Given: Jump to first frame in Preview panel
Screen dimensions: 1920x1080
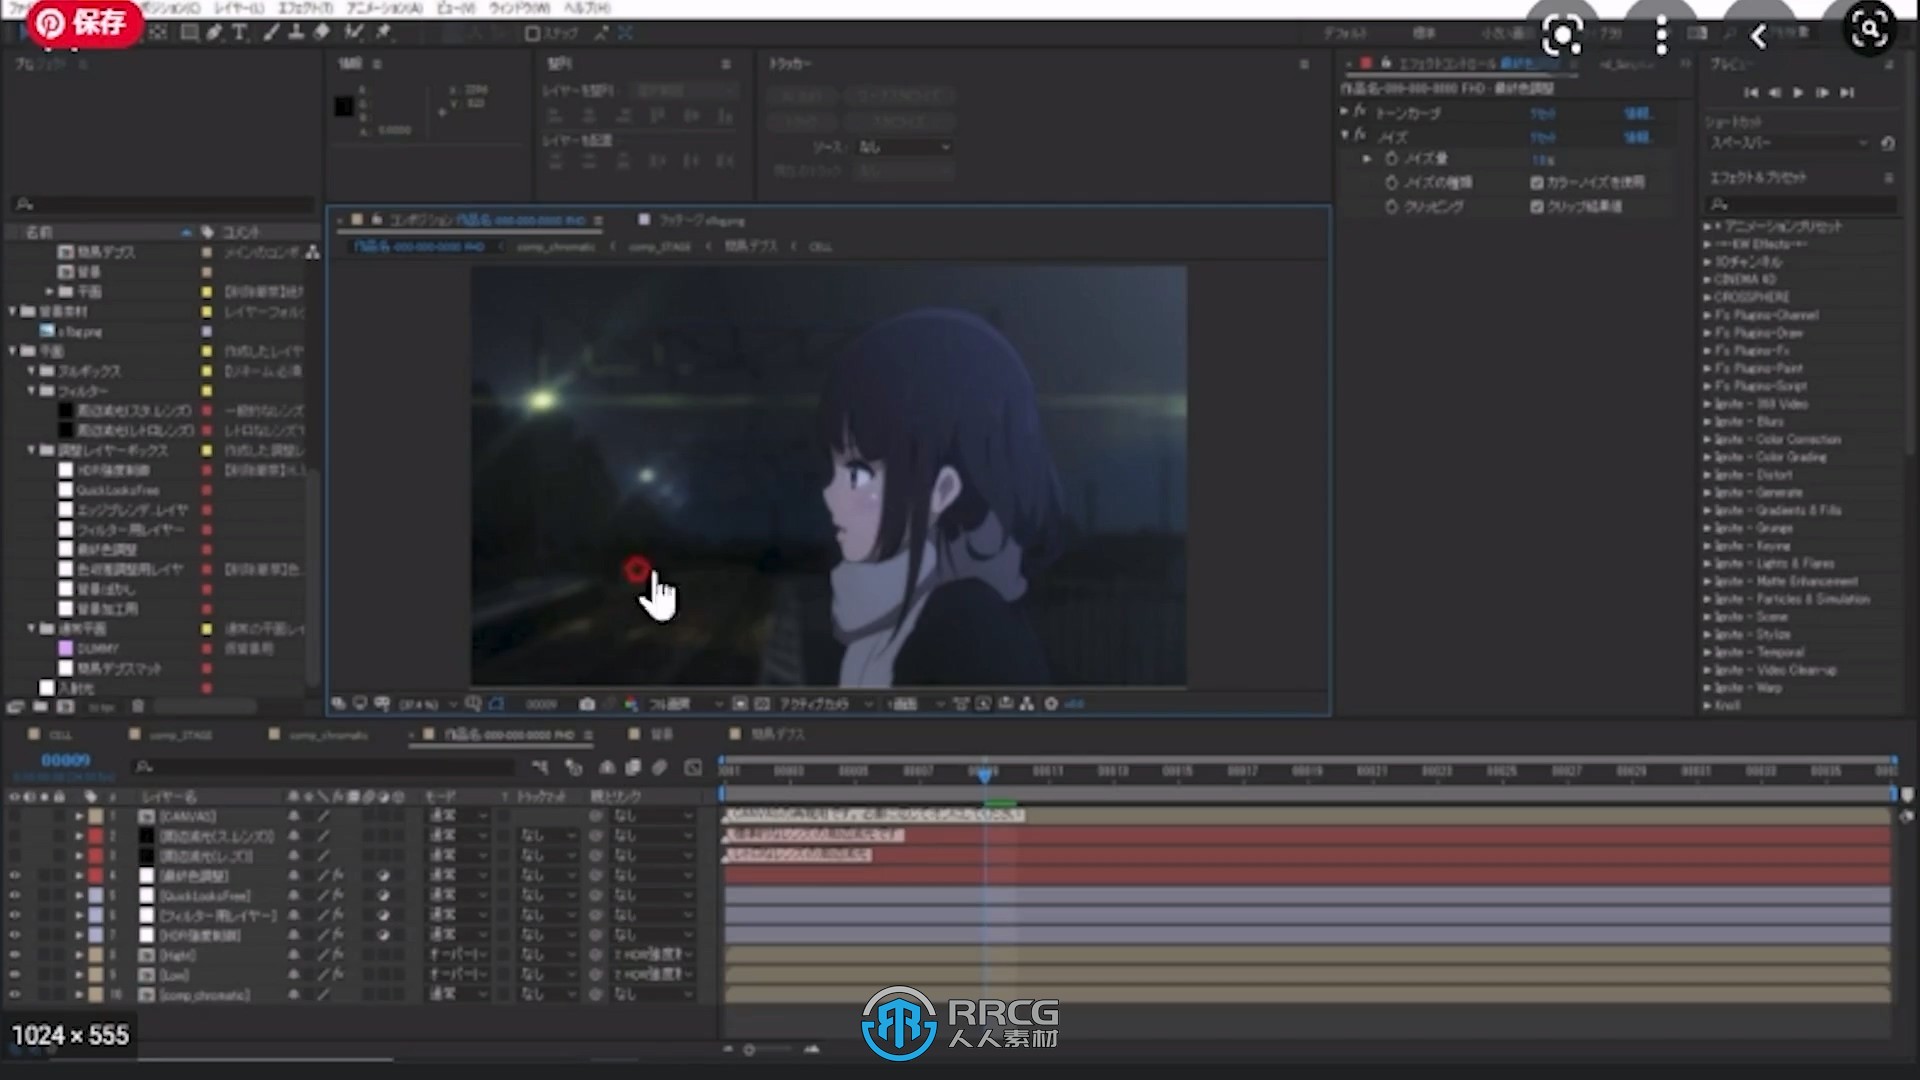Looking at the screenshot, I should click(x=1750, y=92).
